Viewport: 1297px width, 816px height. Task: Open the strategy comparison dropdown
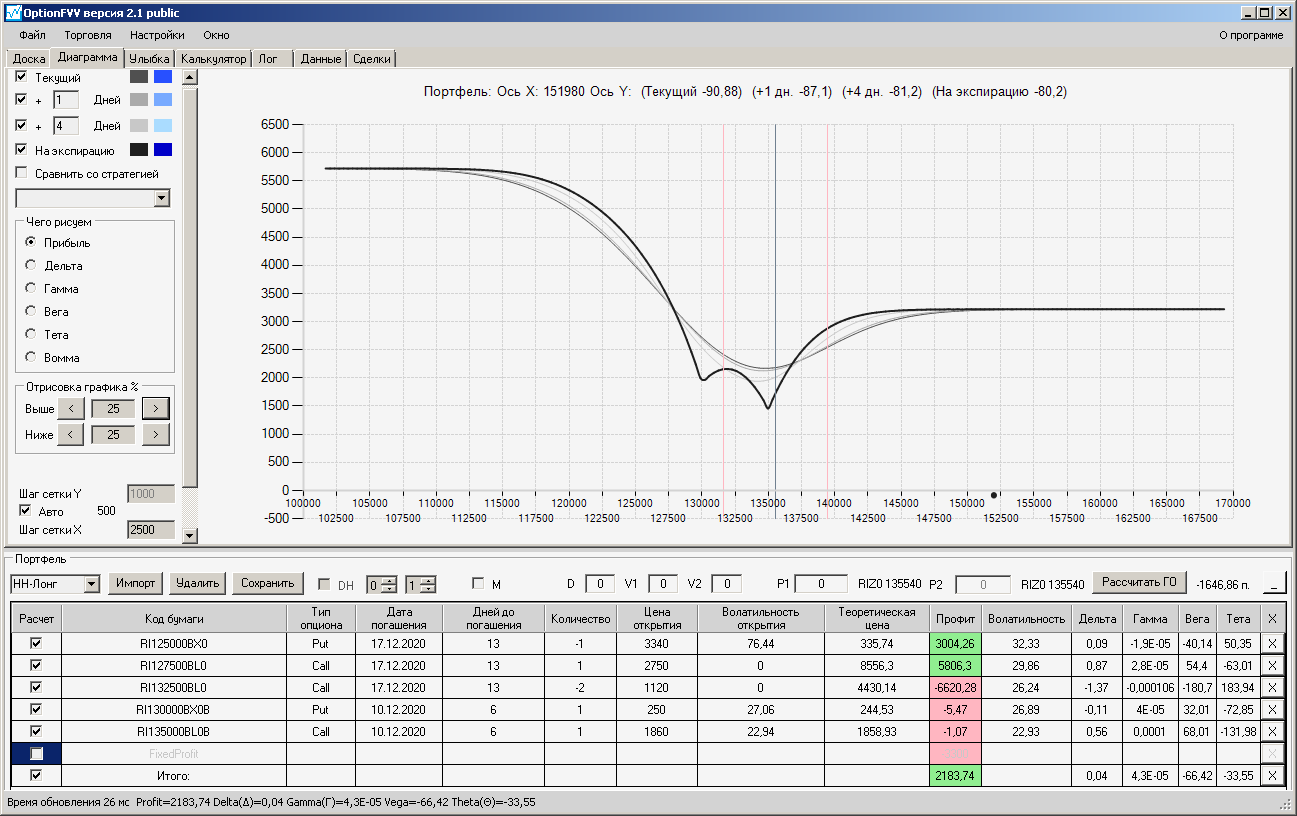(162, 199)
